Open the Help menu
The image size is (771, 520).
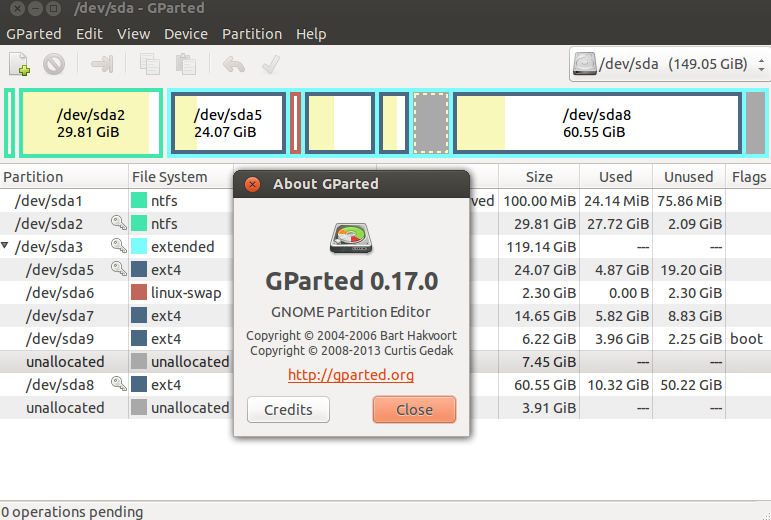coord(311,34)
